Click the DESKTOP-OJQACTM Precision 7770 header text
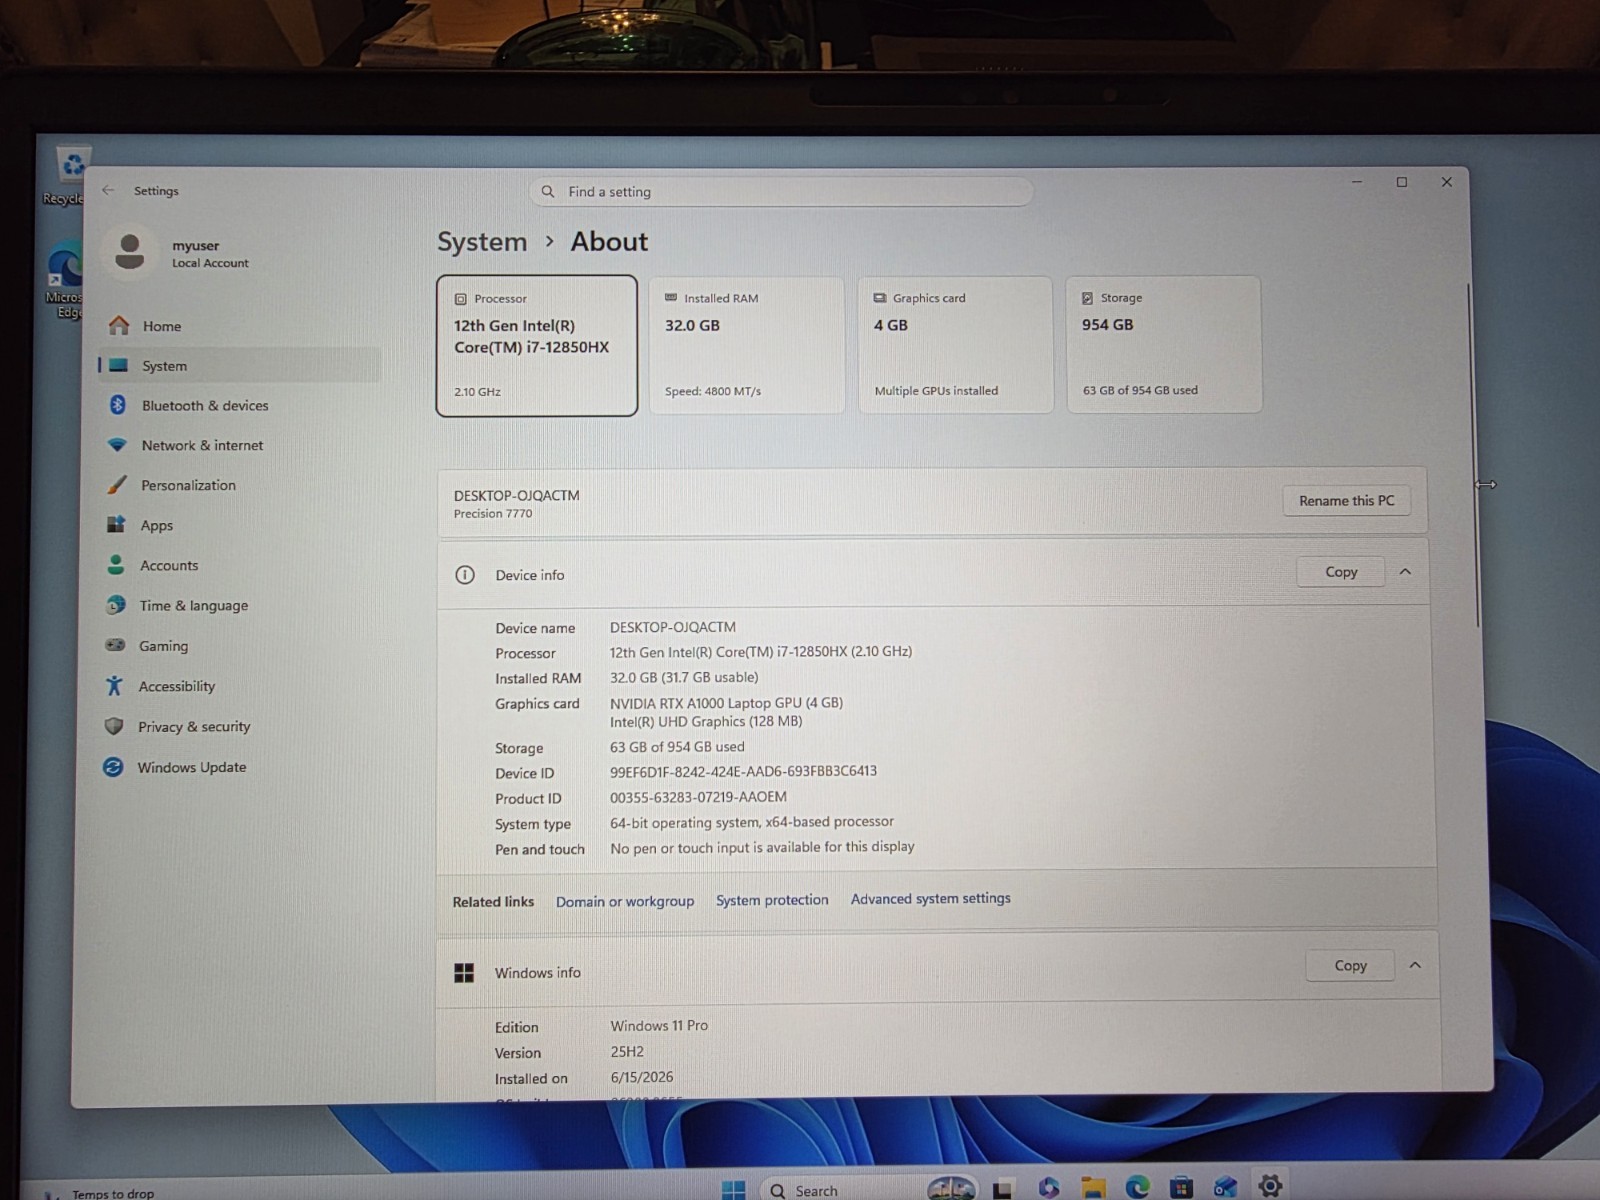The image size is (1600, 1200). (x=517, y=503)
